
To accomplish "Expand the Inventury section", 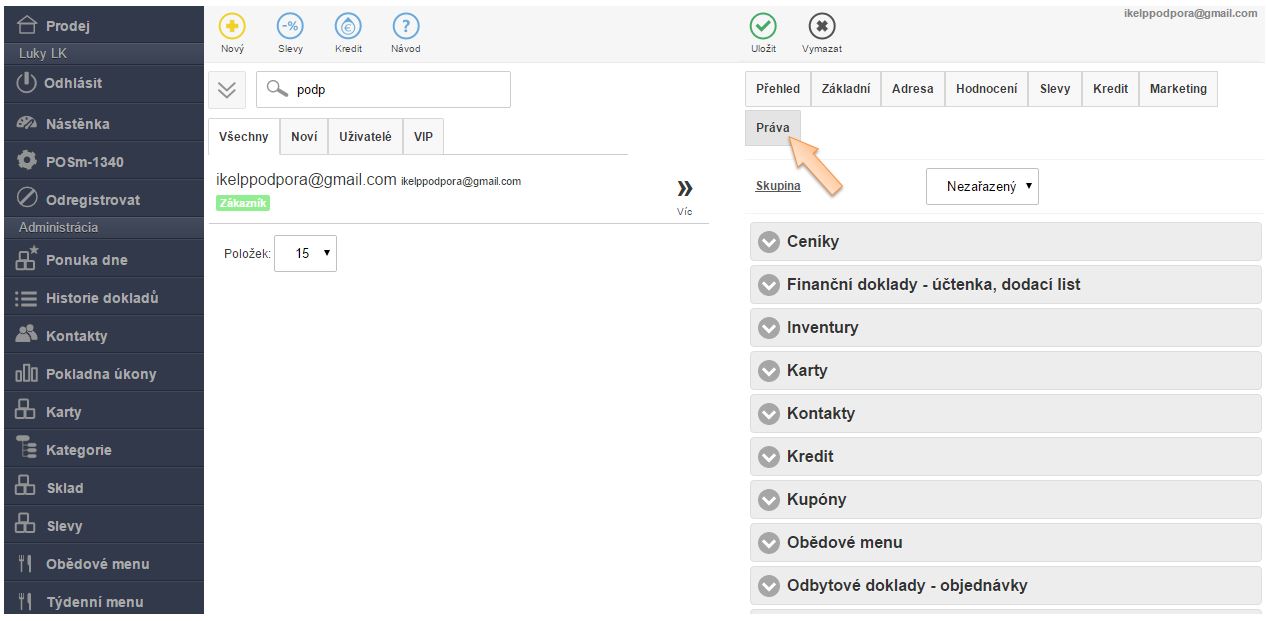I will (x=768, y=328).
